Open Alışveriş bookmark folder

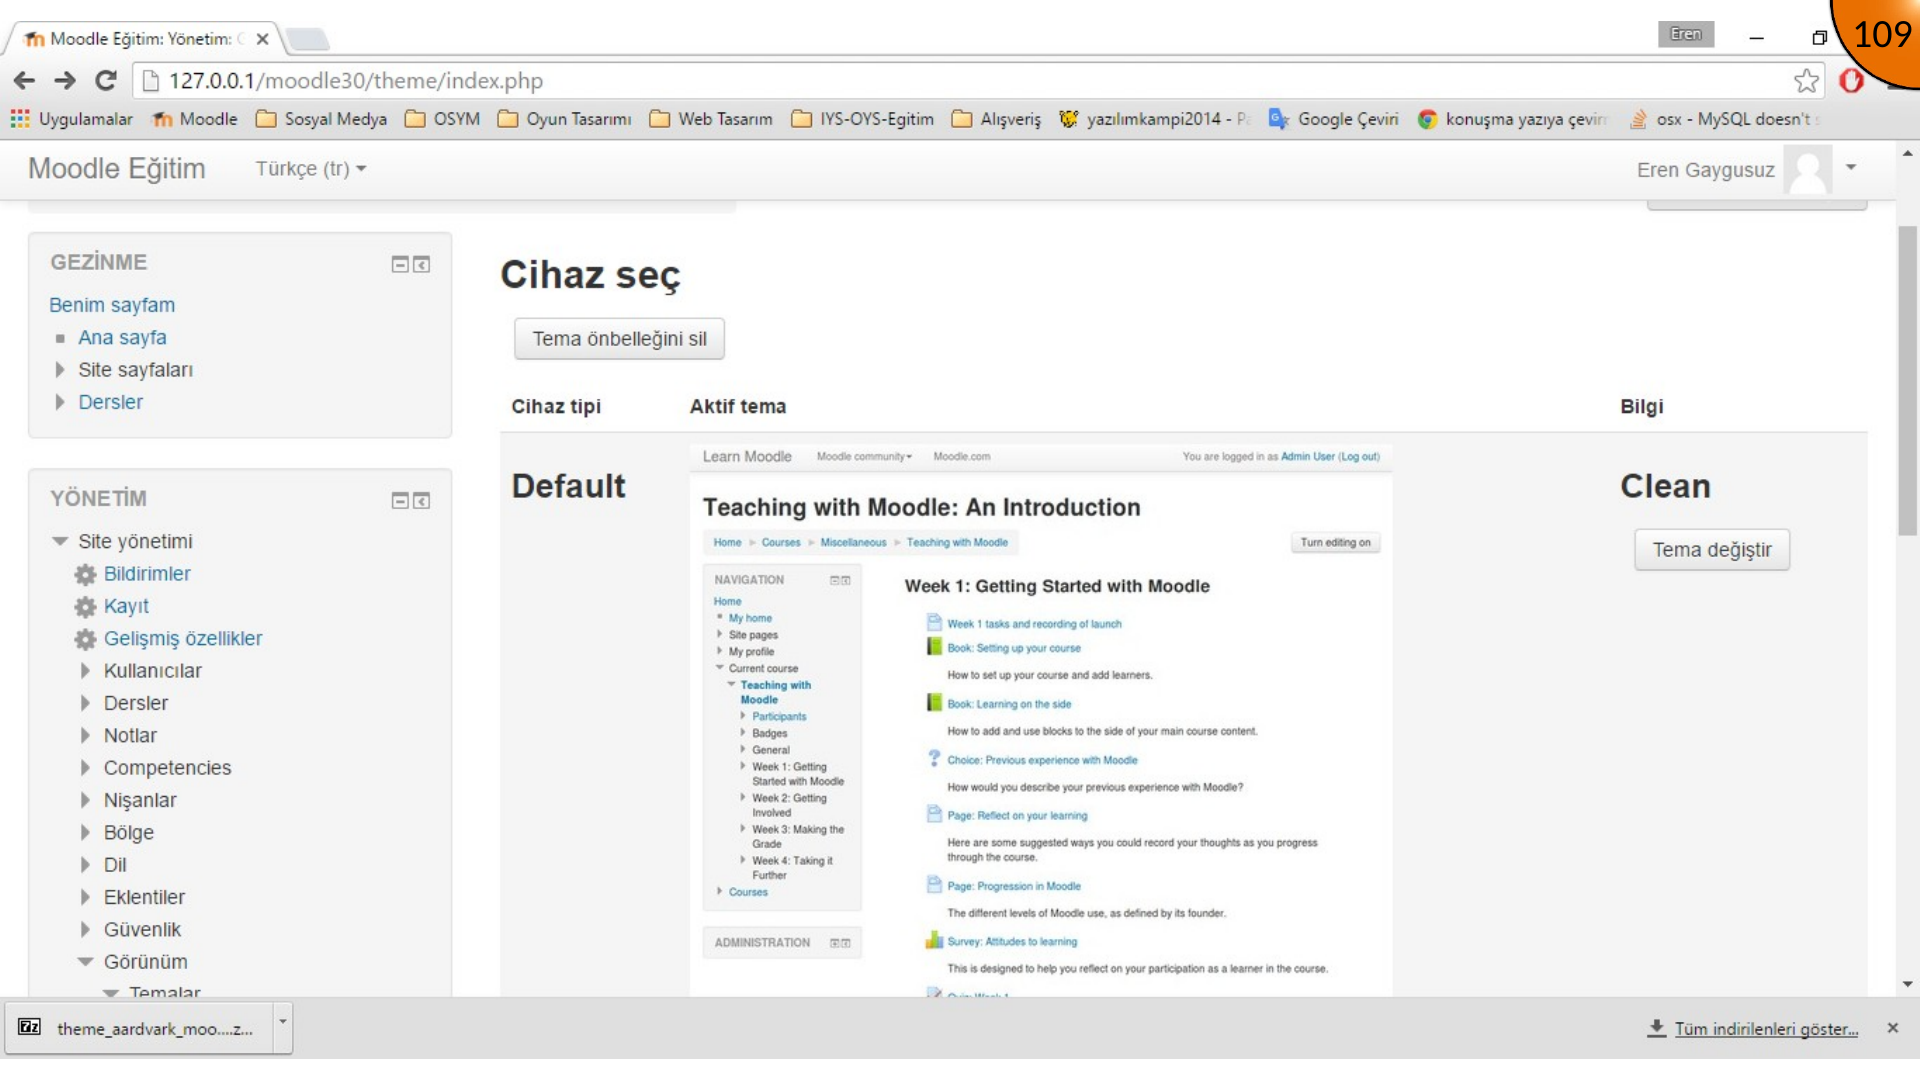pyautogui.click(x=996, y=119)
